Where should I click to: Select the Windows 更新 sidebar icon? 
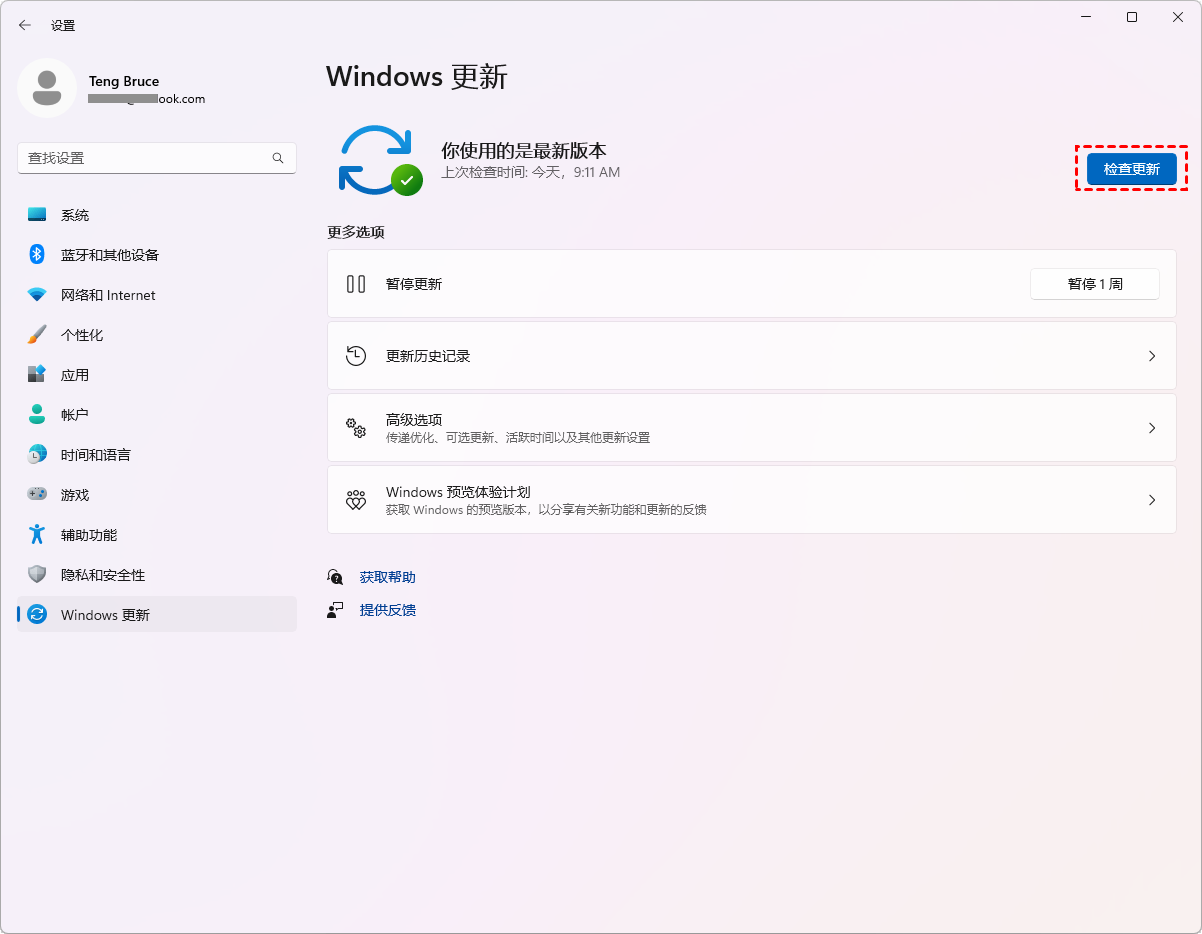coord(39,614)
